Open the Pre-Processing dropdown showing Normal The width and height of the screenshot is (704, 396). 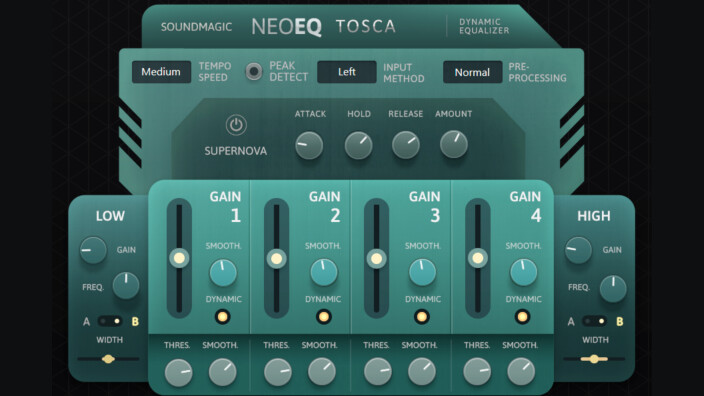tap(472, 72)
